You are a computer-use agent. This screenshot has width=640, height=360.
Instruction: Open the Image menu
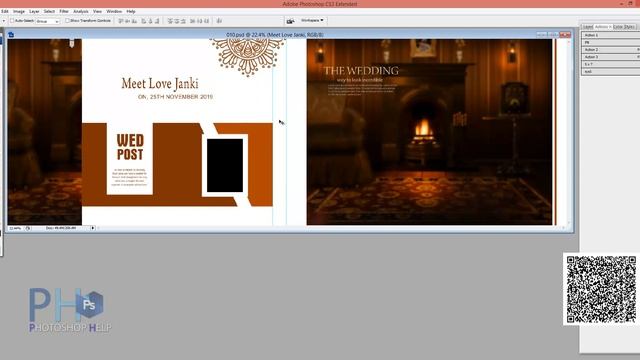point(19,11)
